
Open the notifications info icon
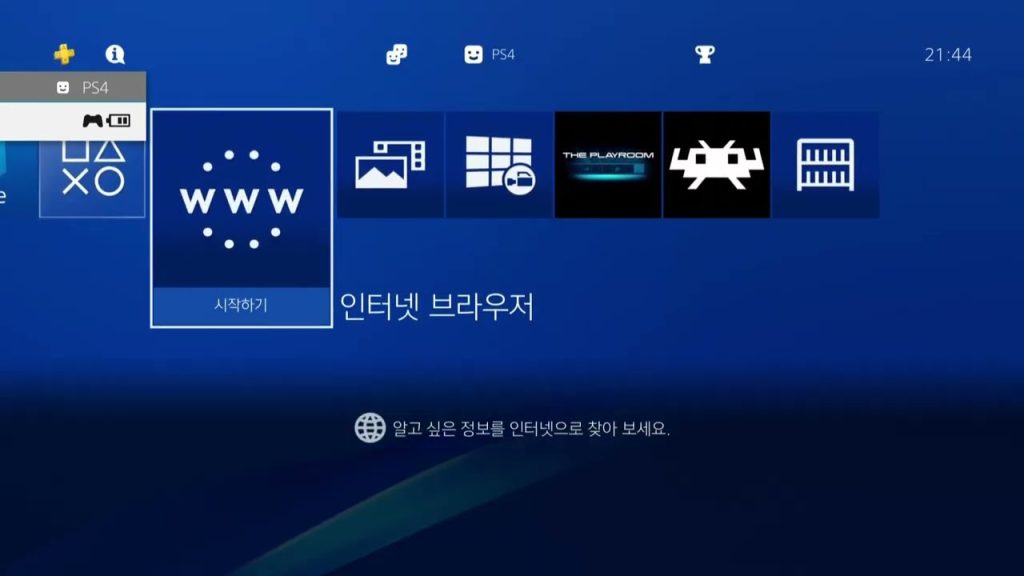click(x=115, y=54)
